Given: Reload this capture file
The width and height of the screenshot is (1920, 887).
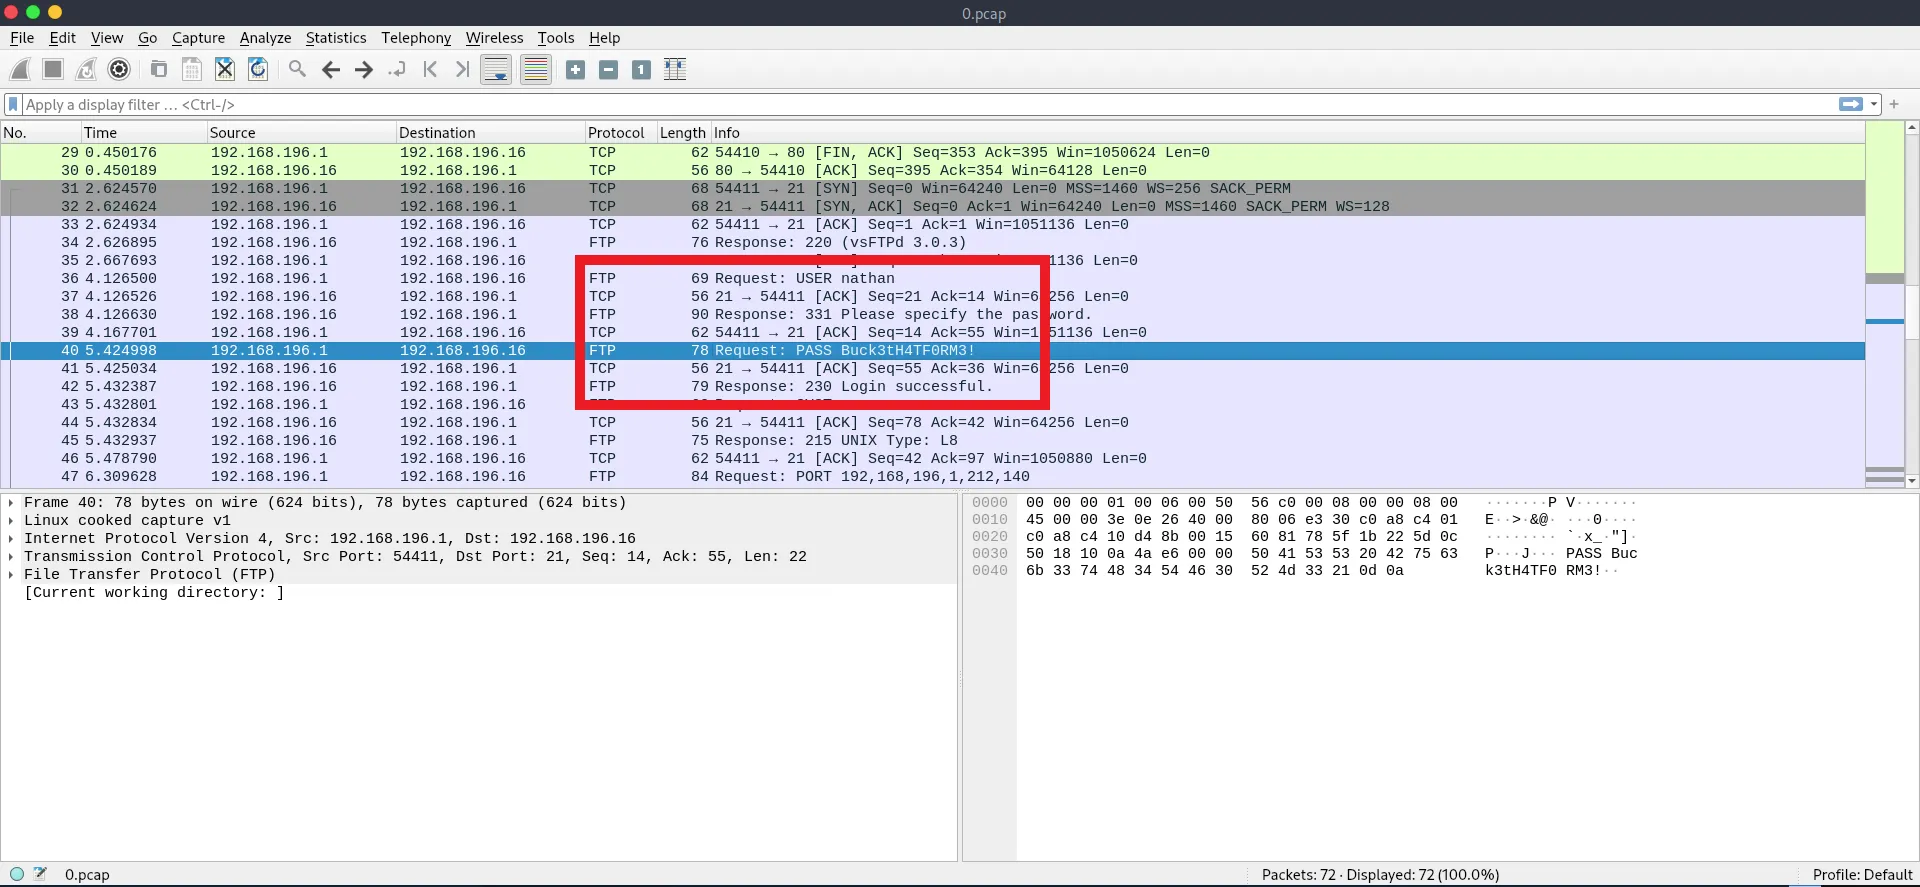Looking at the screenshot, I should (x=258, y=70).
